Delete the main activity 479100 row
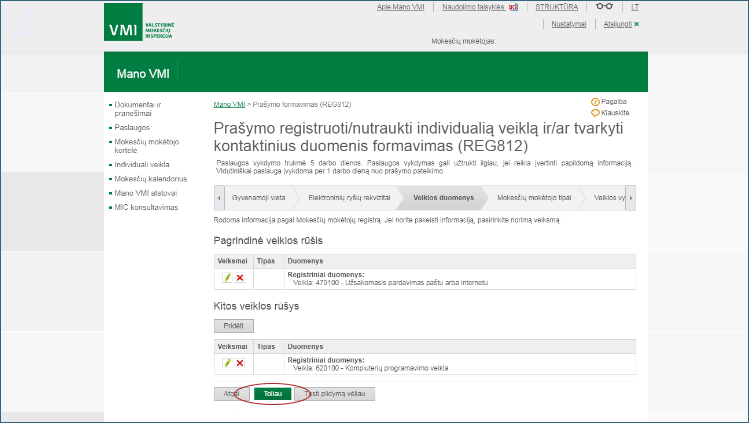 coord(240,277)
